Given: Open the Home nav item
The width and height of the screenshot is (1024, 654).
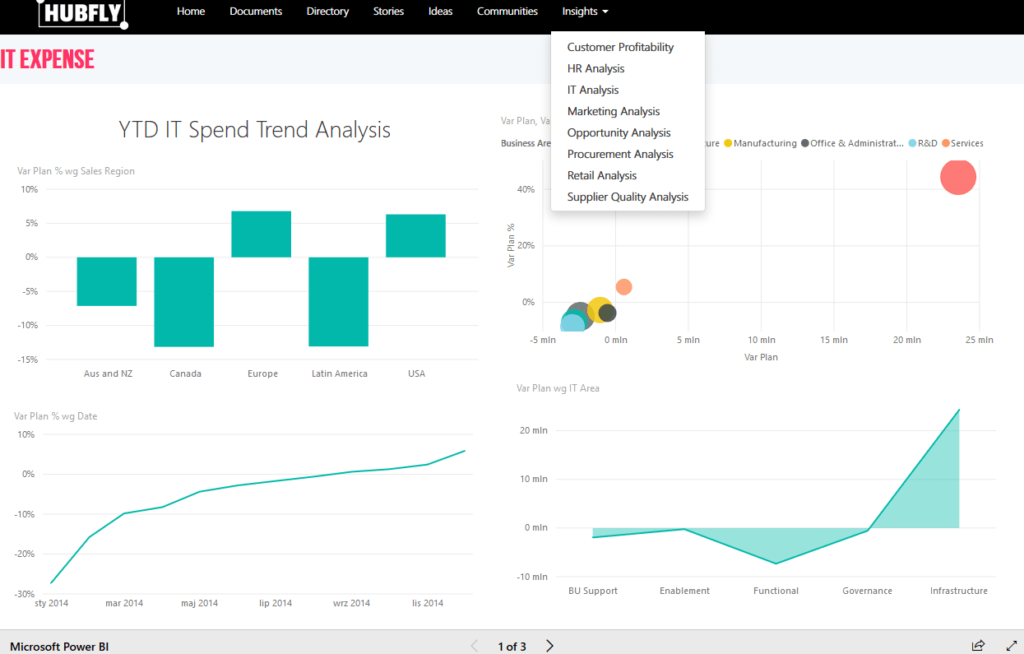Looking at the screenshot, I should (191, 11).
